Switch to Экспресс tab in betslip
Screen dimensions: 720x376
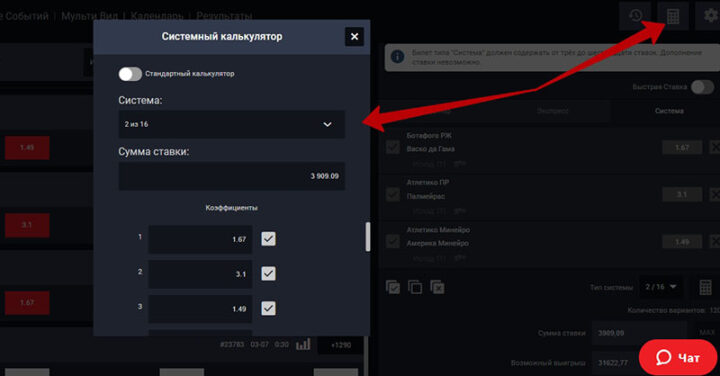tap(553, 111)
